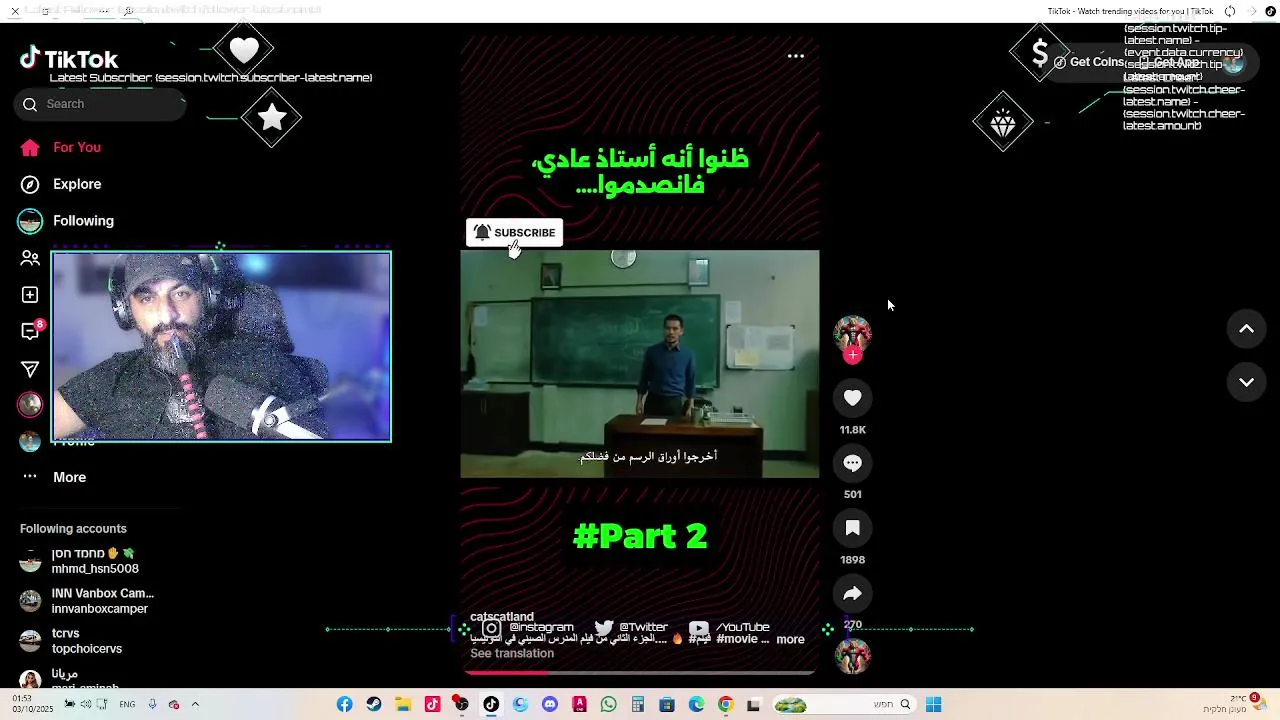The width and height of the screenshot is (1280, 720).
Task: Open Facebook from the taskbar
Action: (x=345, y=705)
